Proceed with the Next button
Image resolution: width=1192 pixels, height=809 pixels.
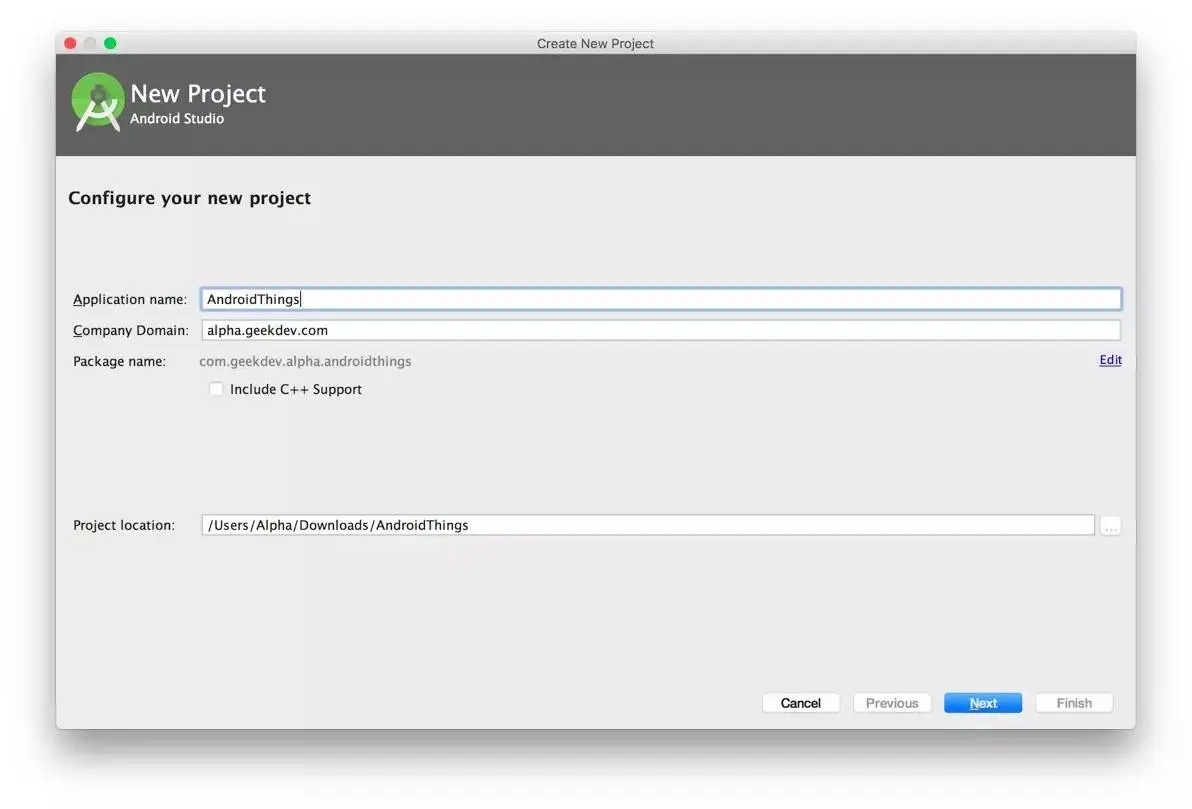click(983, 703)
